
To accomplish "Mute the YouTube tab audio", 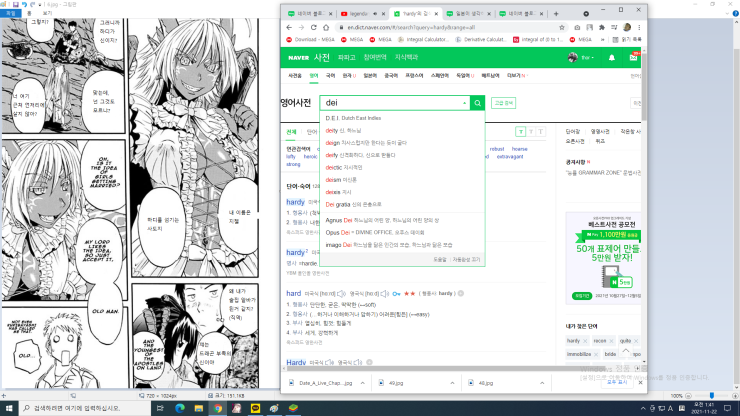I will pyautogui.click(x=375, y=14).
